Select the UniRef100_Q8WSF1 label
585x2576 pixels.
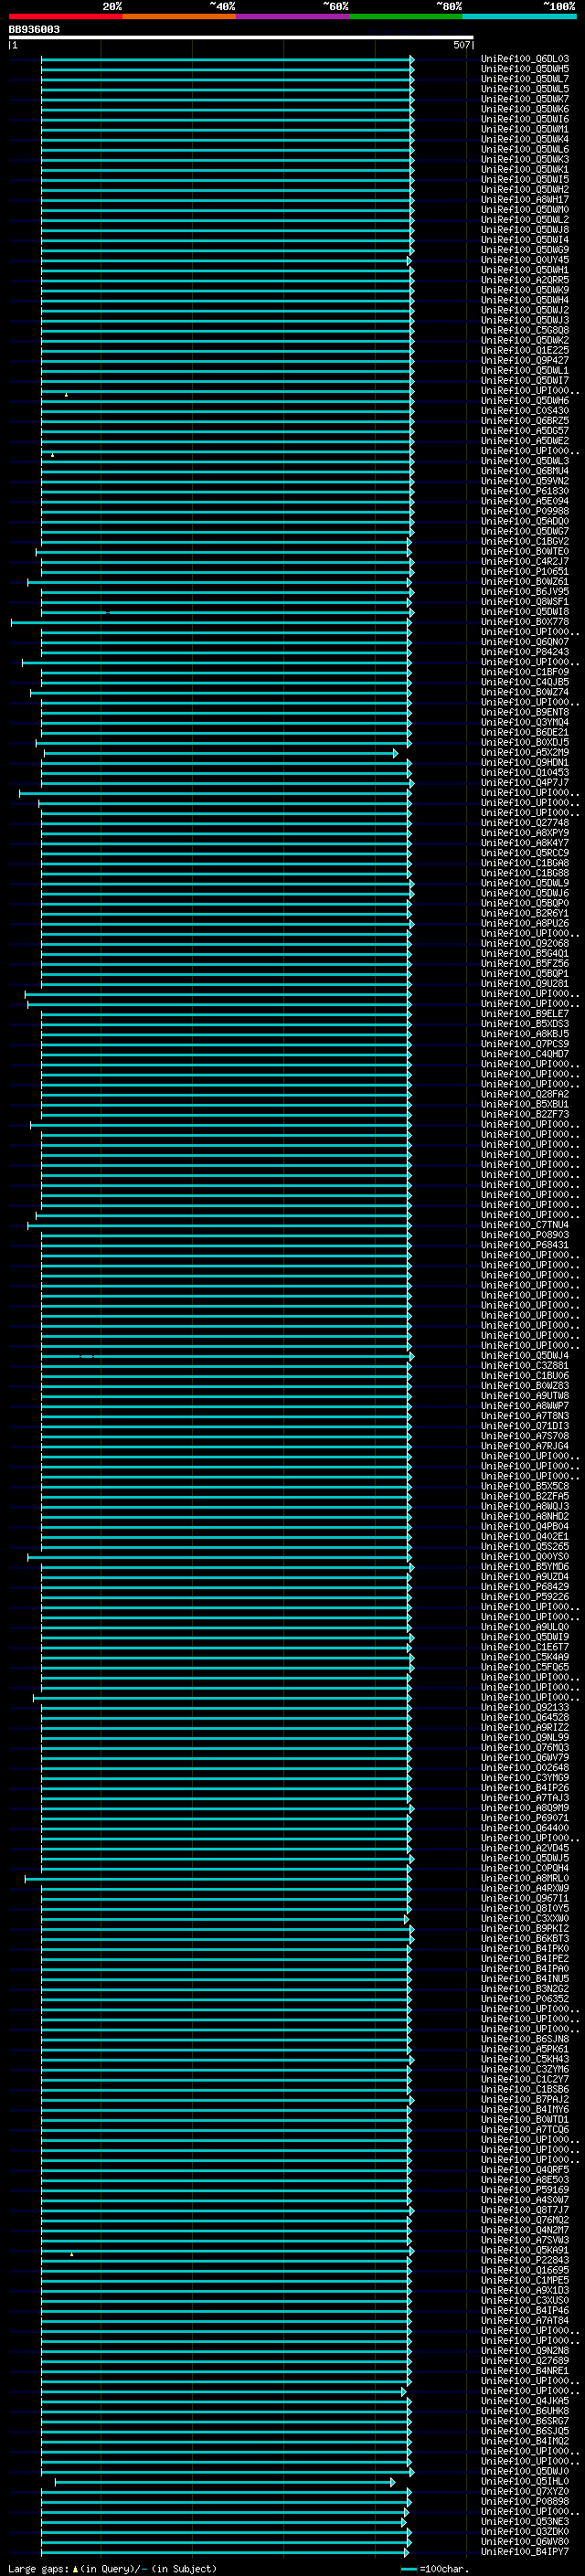click(x=524, y=602)
